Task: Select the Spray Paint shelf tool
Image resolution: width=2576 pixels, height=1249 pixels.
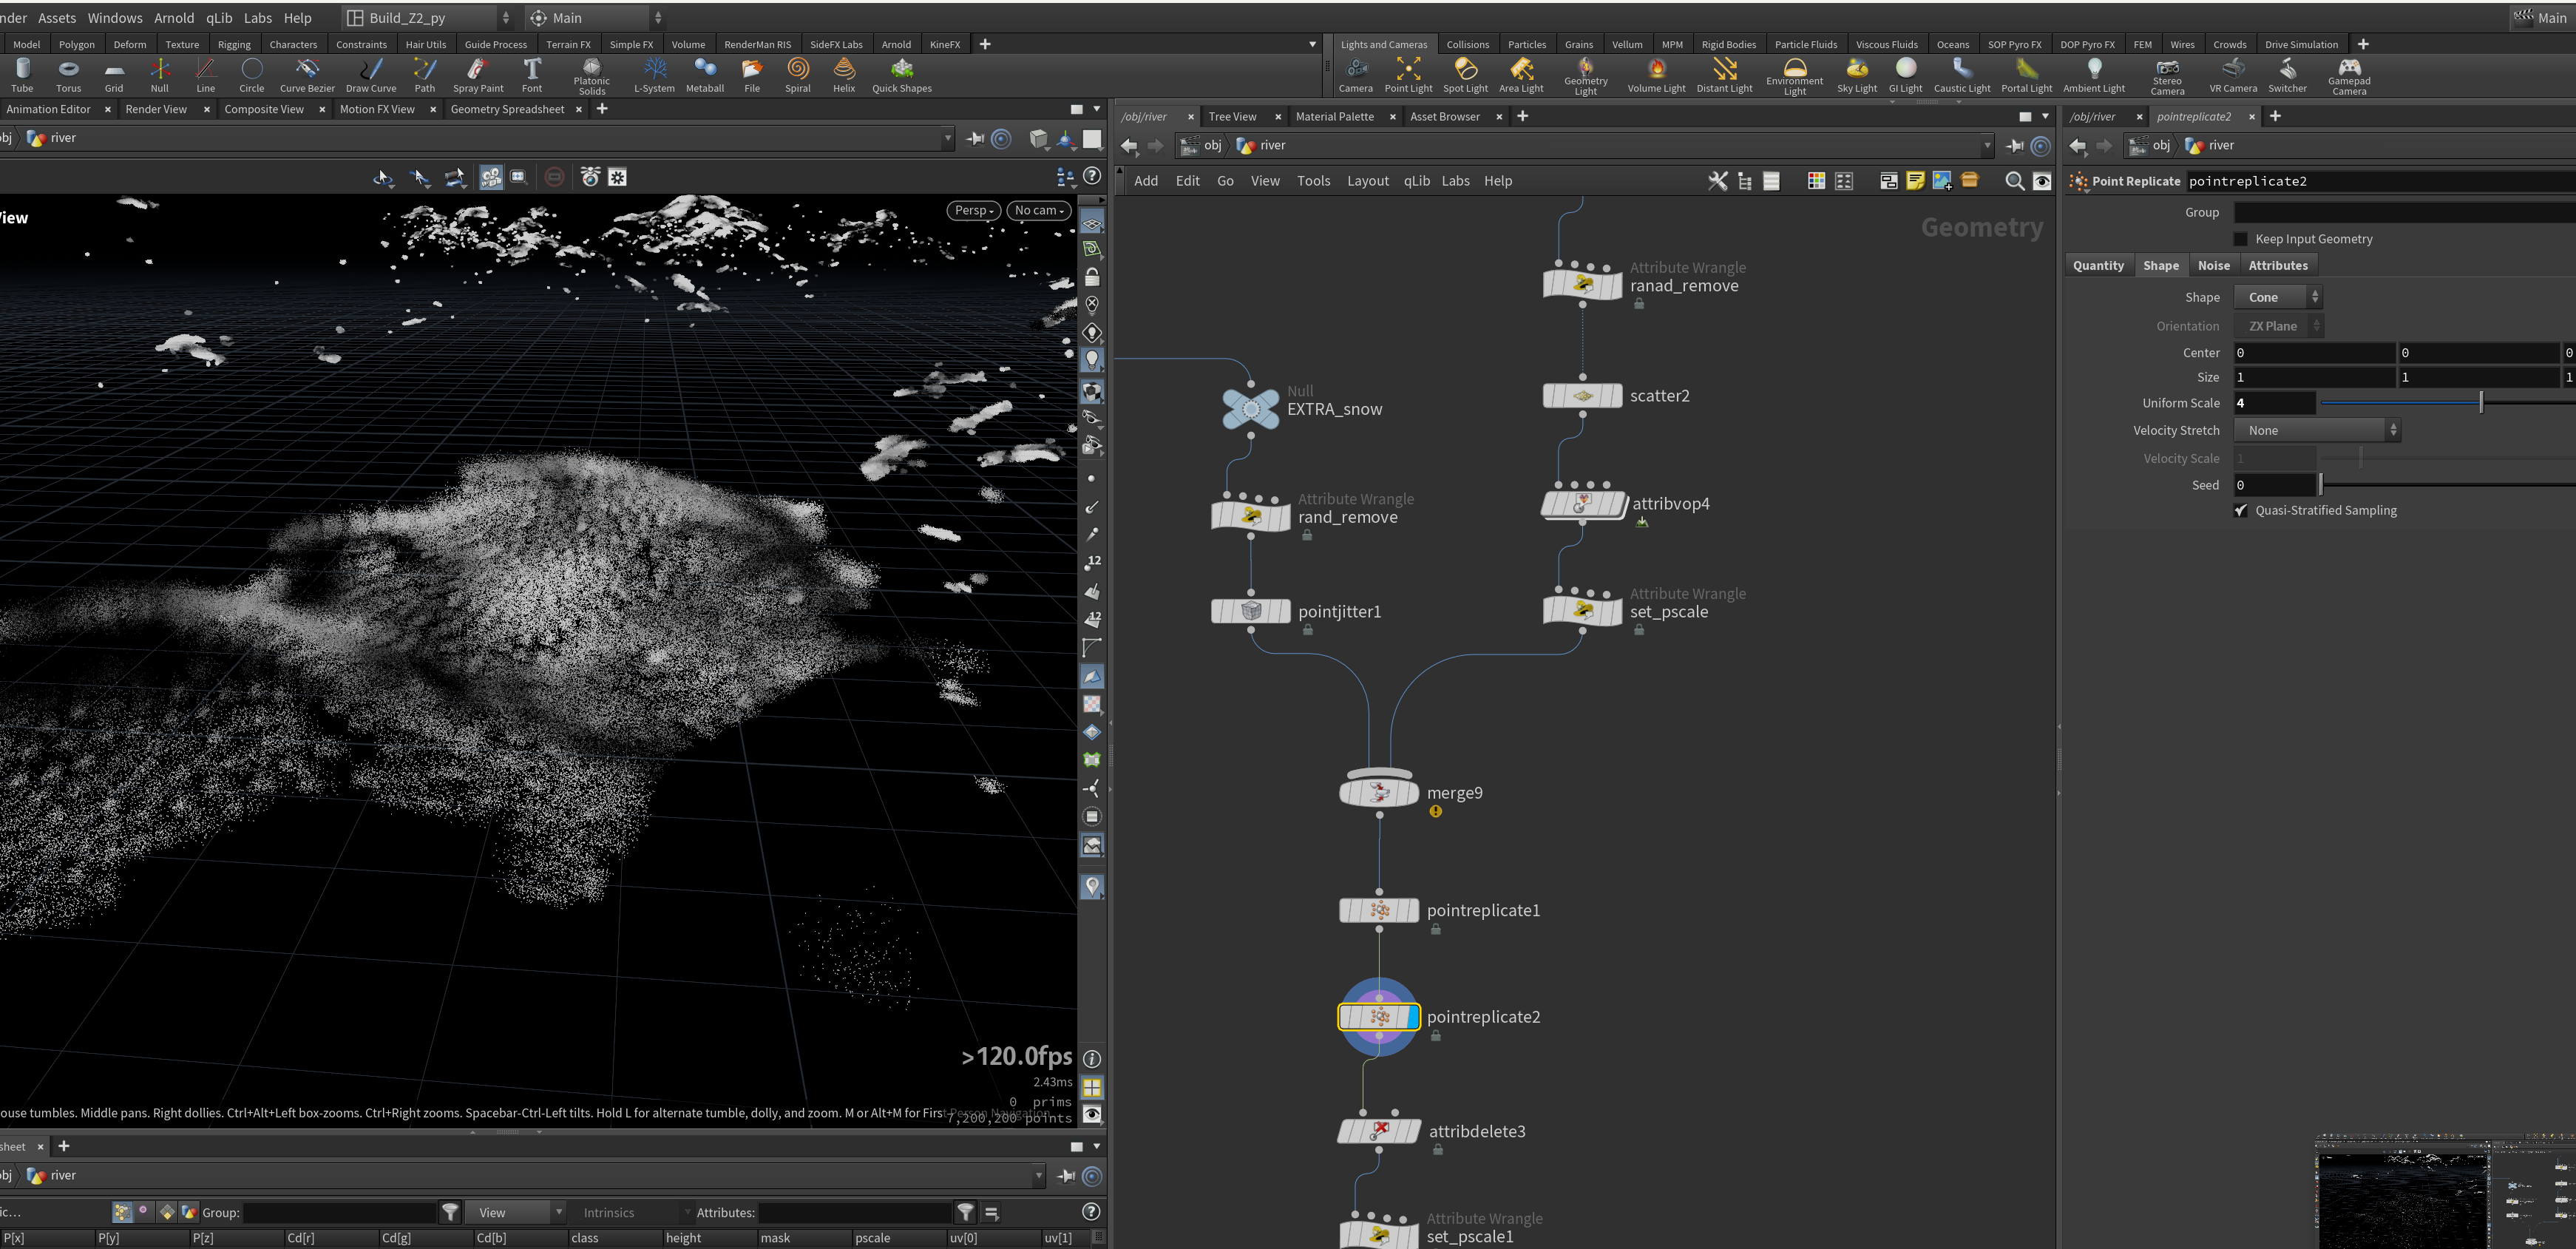Action: point(478,75)
